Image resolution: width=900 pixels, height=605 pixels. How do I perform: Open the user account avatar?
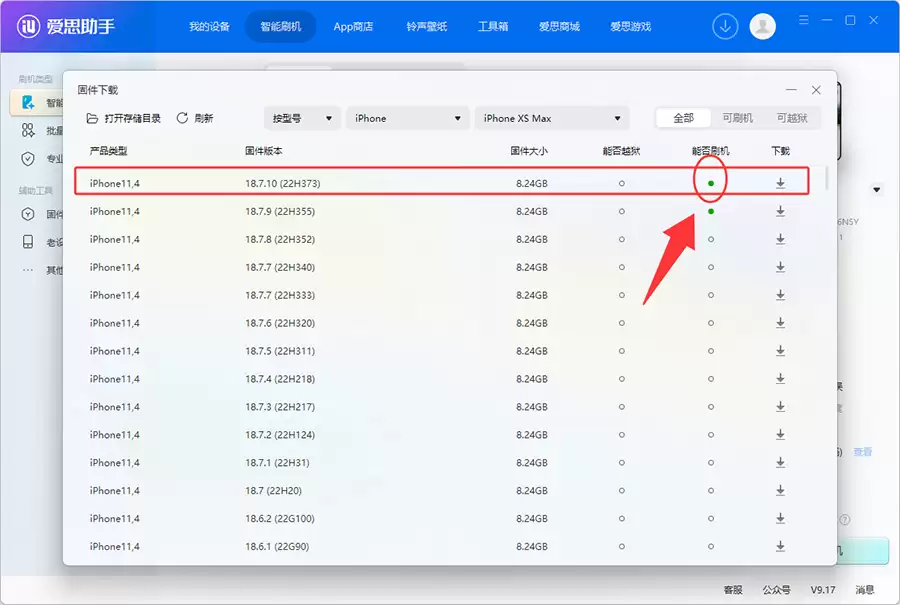coord(762,26)
